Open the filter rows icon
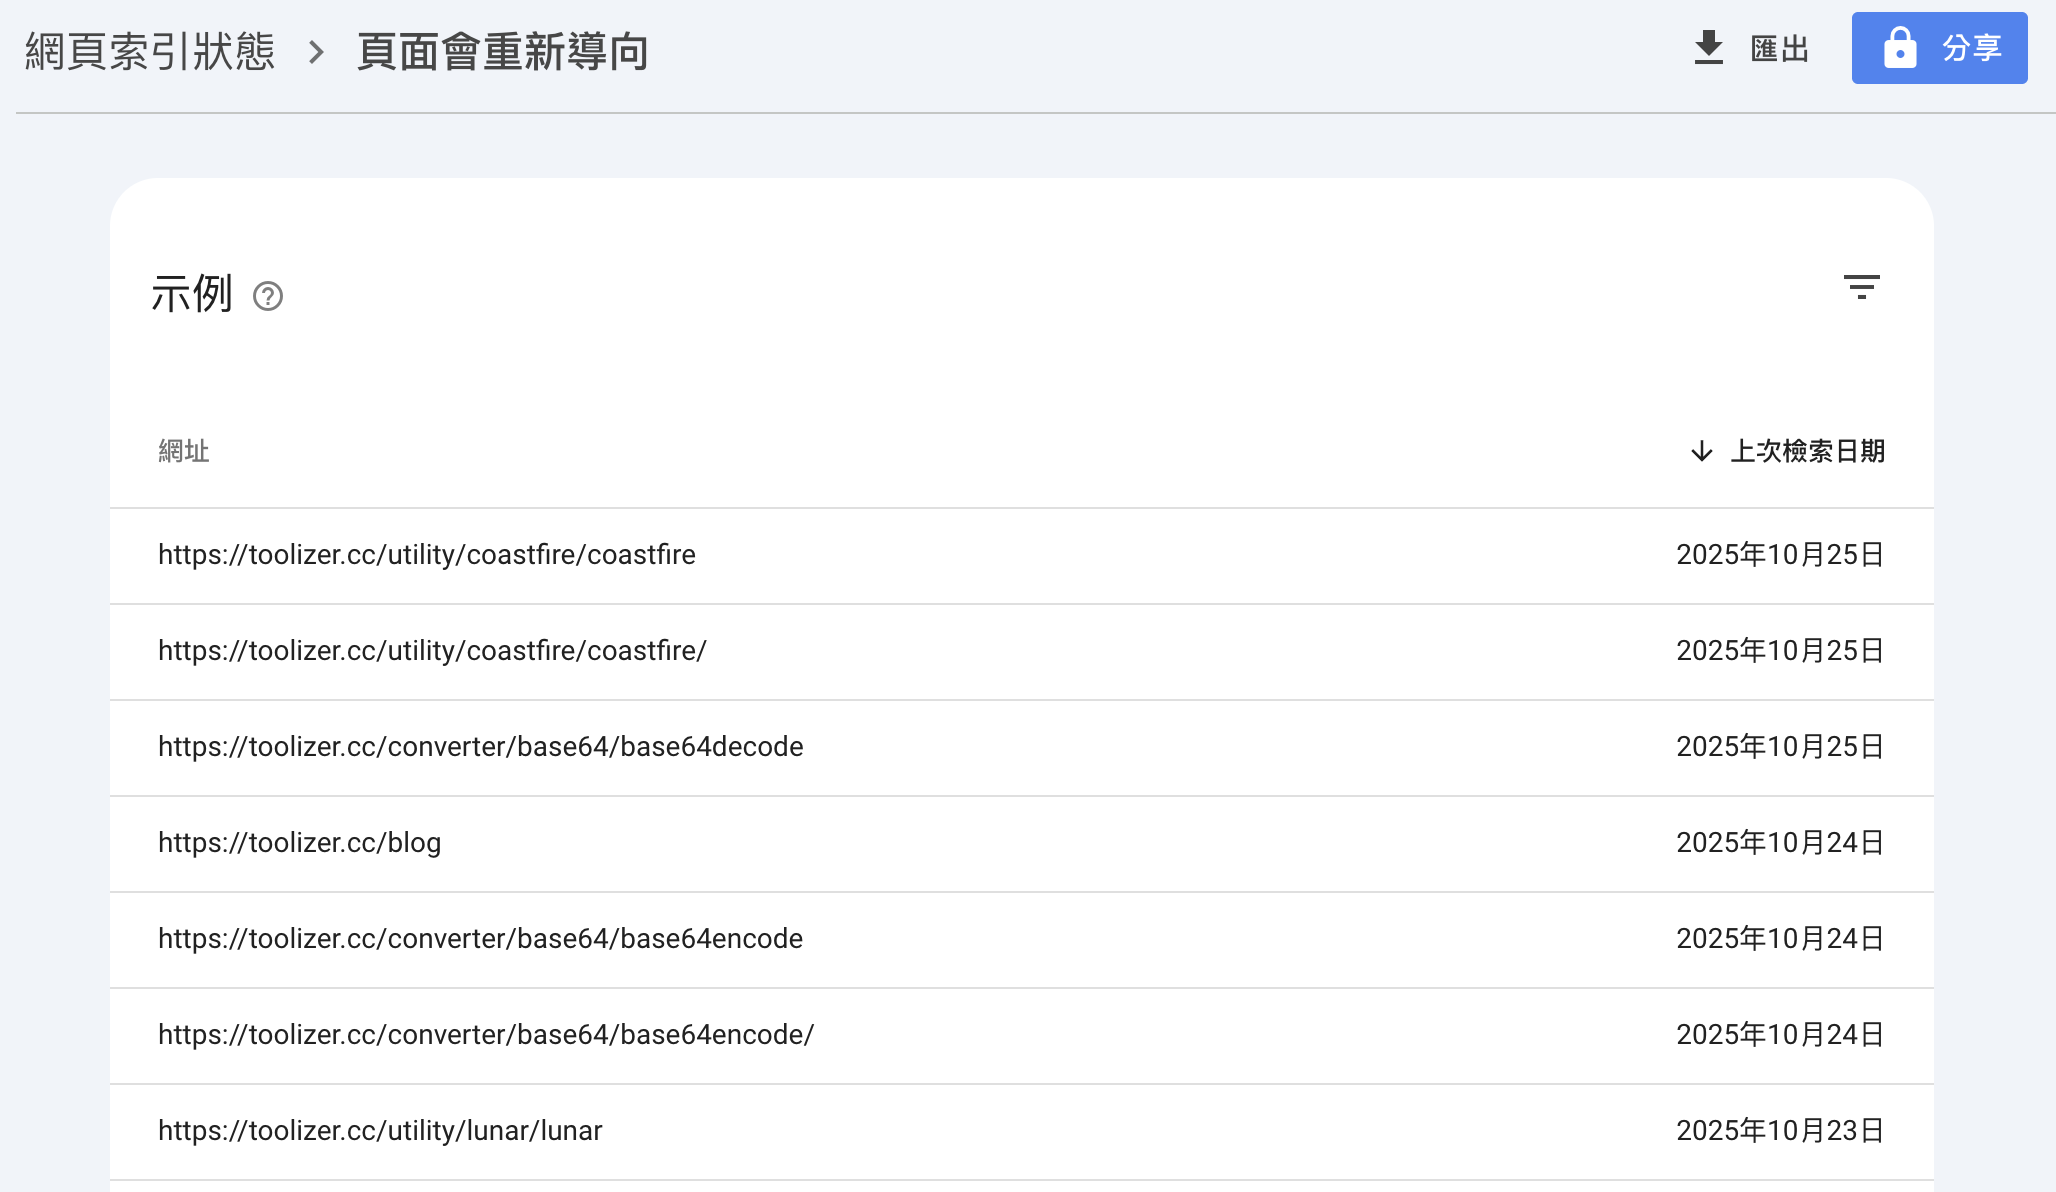 pyautogui.click(x=1861, y=287)
